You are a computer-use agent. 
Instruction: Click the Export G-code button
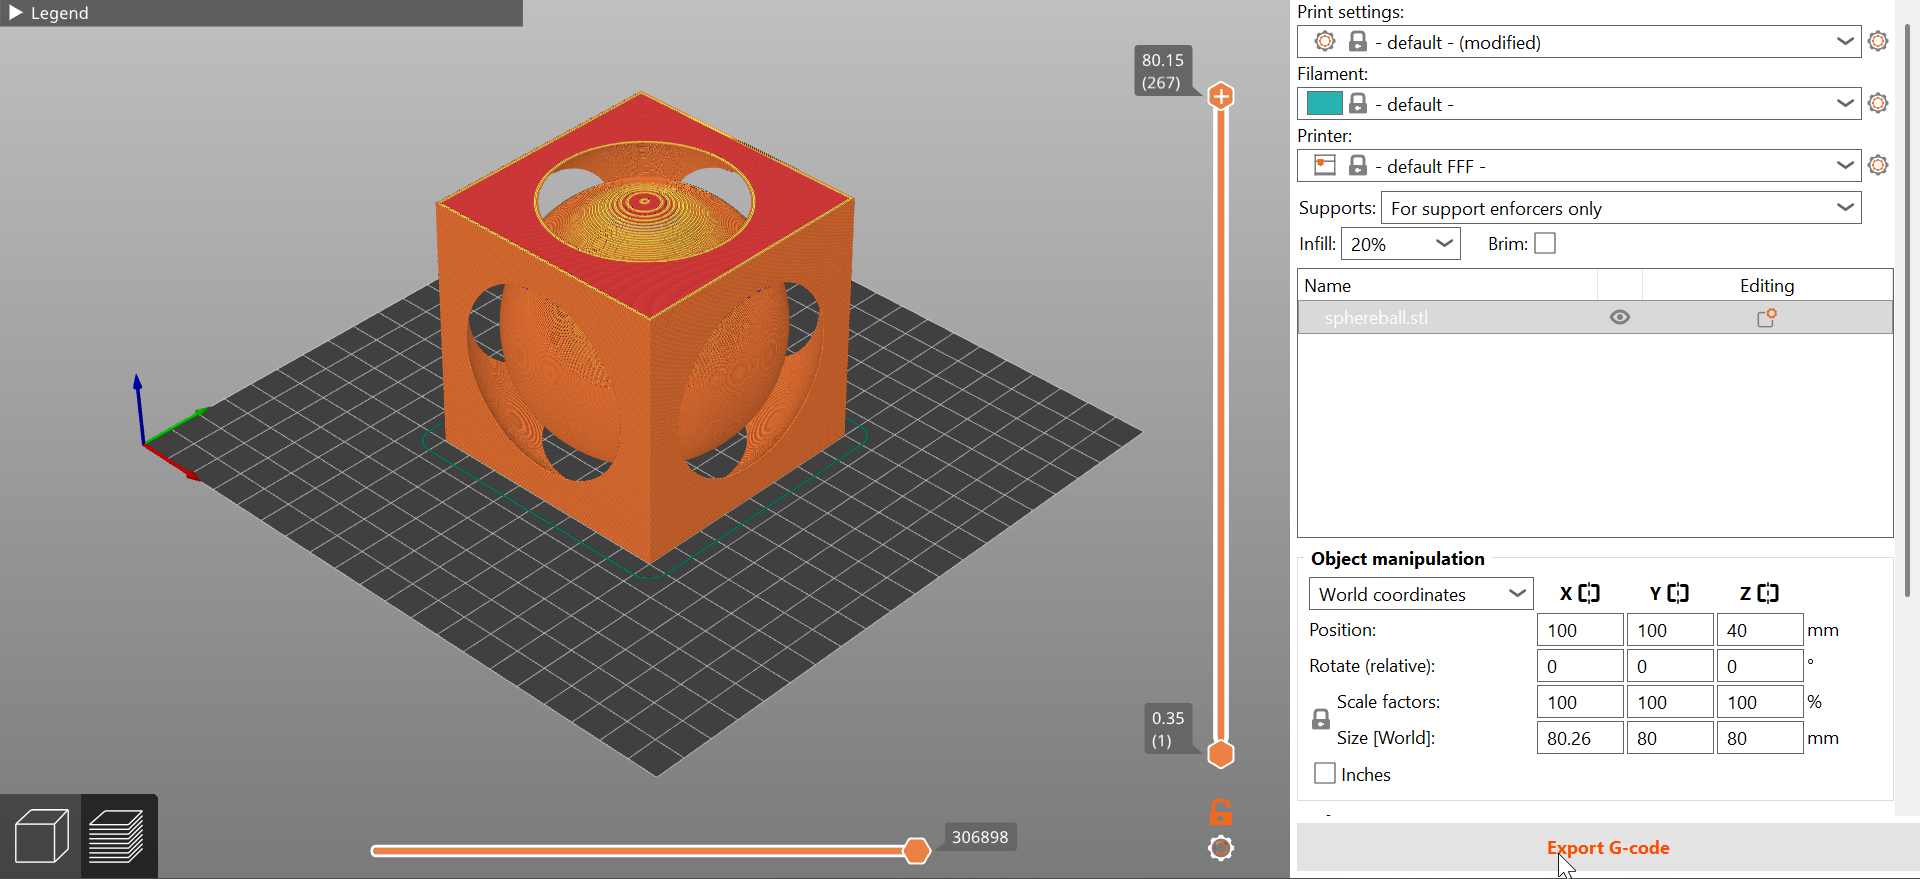click(x=1607, y=848)
